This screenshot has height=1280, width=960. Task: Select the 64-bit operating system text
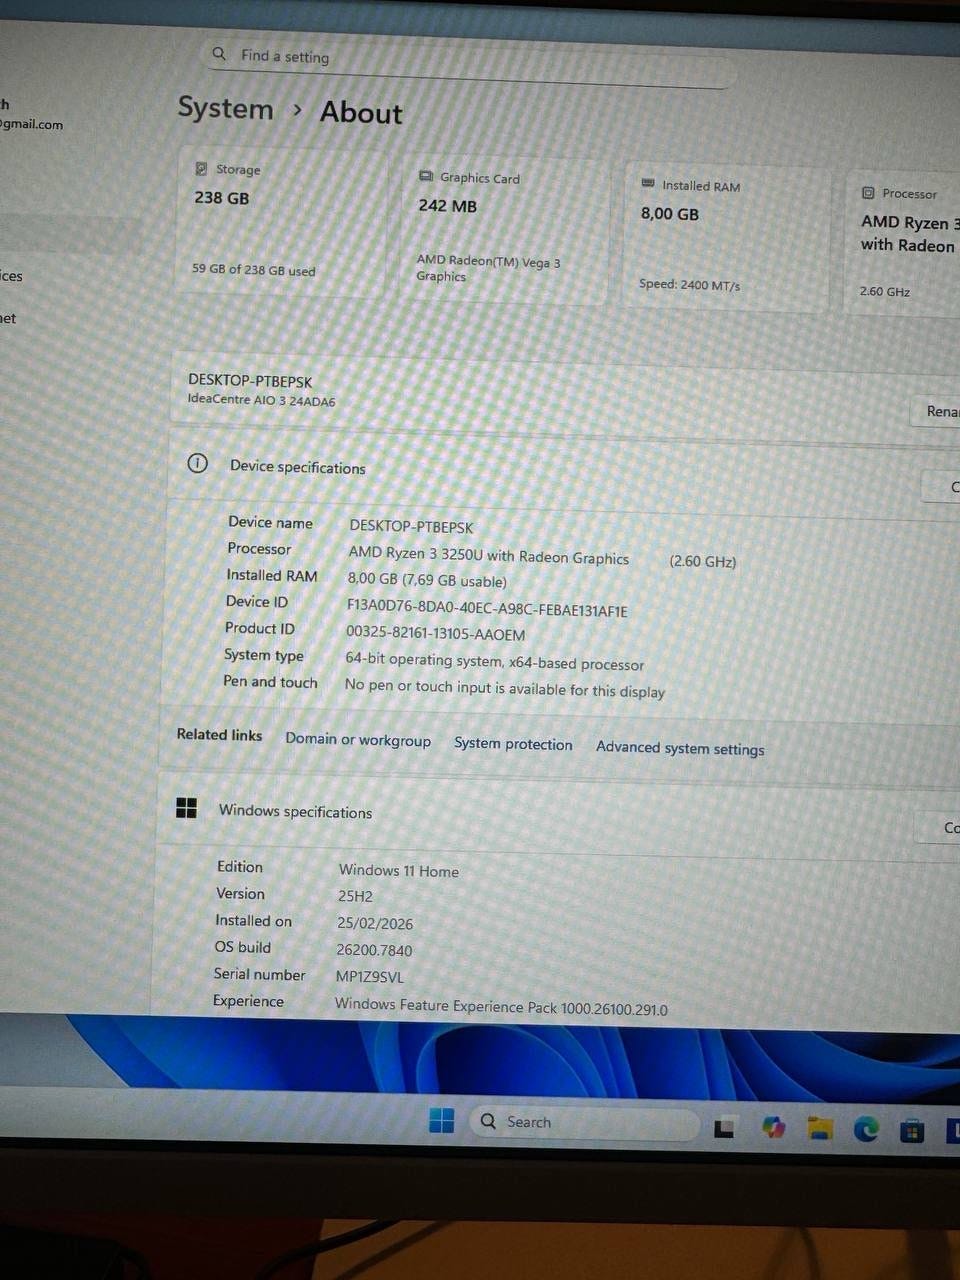tap(494, 662)
